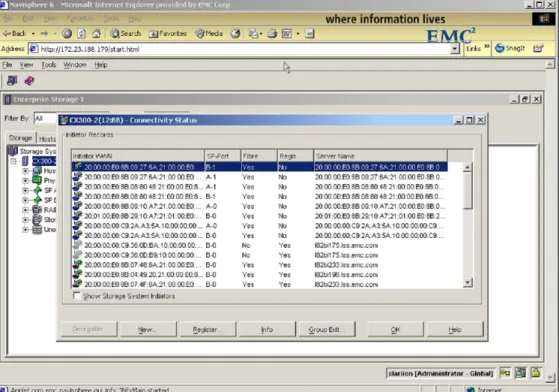Open the Media toolbar button
559x392 pixels.
[x=209, y=33]
